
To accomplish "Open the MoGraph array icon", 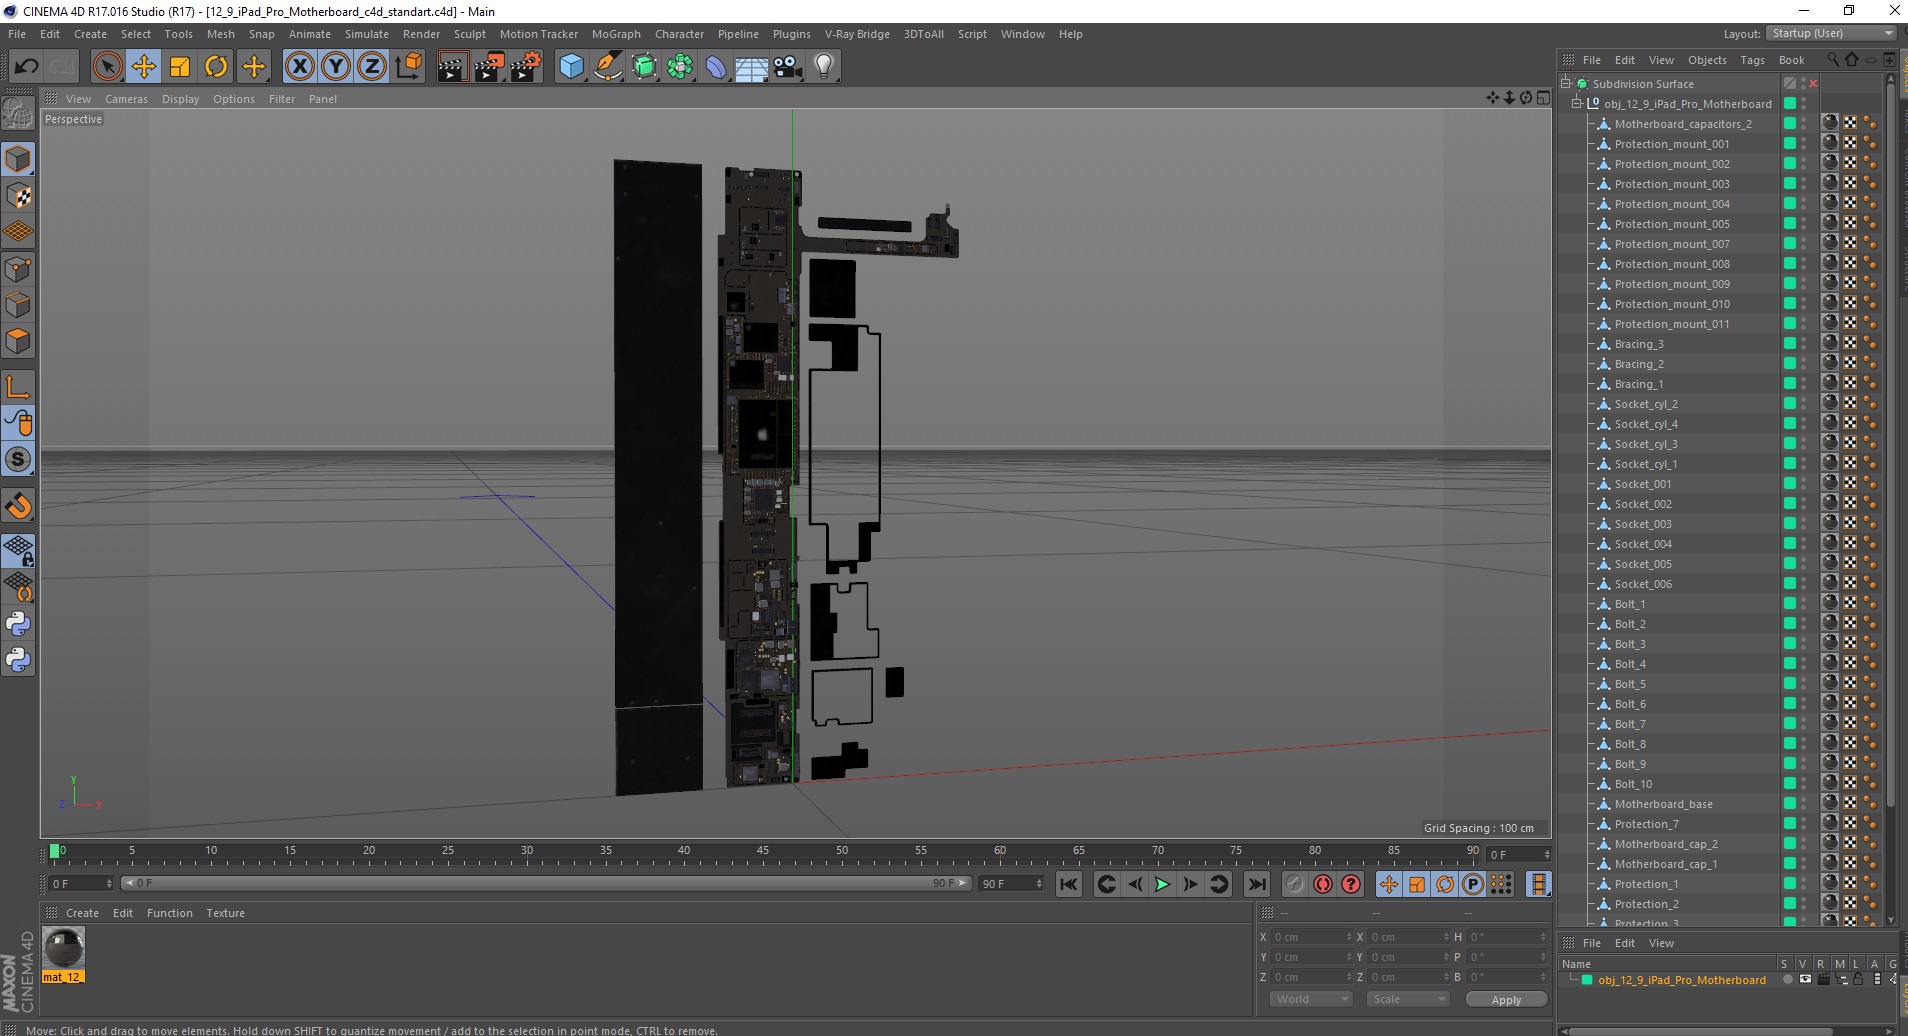I will (680, 67).
